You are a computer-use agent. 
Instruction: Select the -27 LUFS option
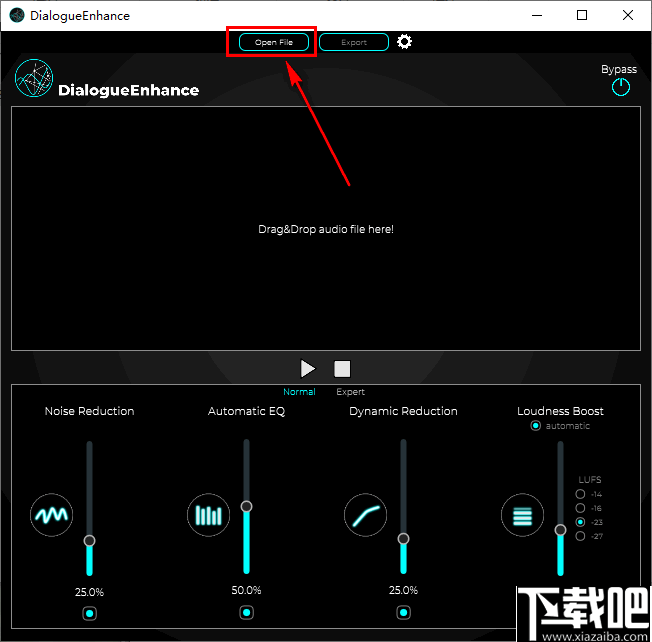coord(580,536)
